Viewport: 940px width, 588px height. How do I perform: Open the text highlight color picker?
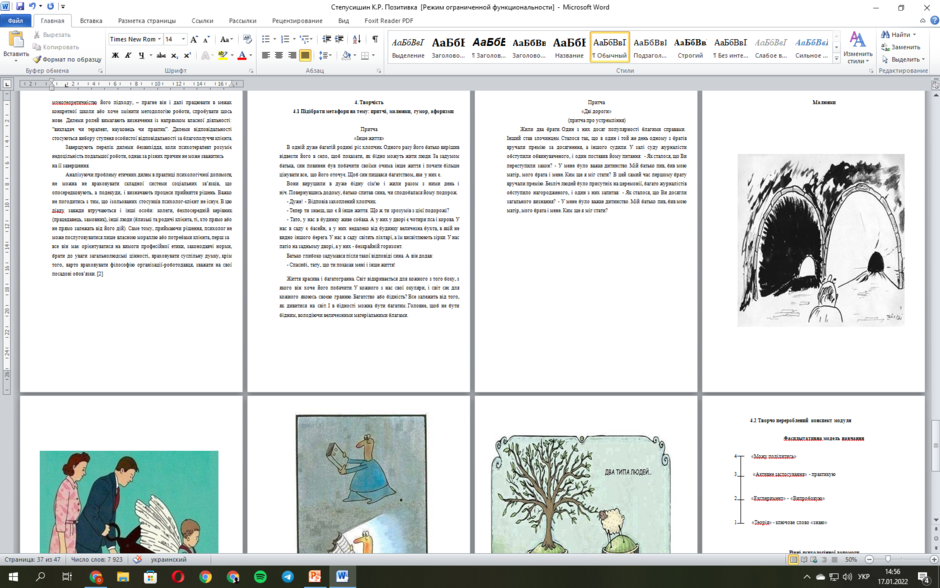pyautogui.click(x=233, y=56)
